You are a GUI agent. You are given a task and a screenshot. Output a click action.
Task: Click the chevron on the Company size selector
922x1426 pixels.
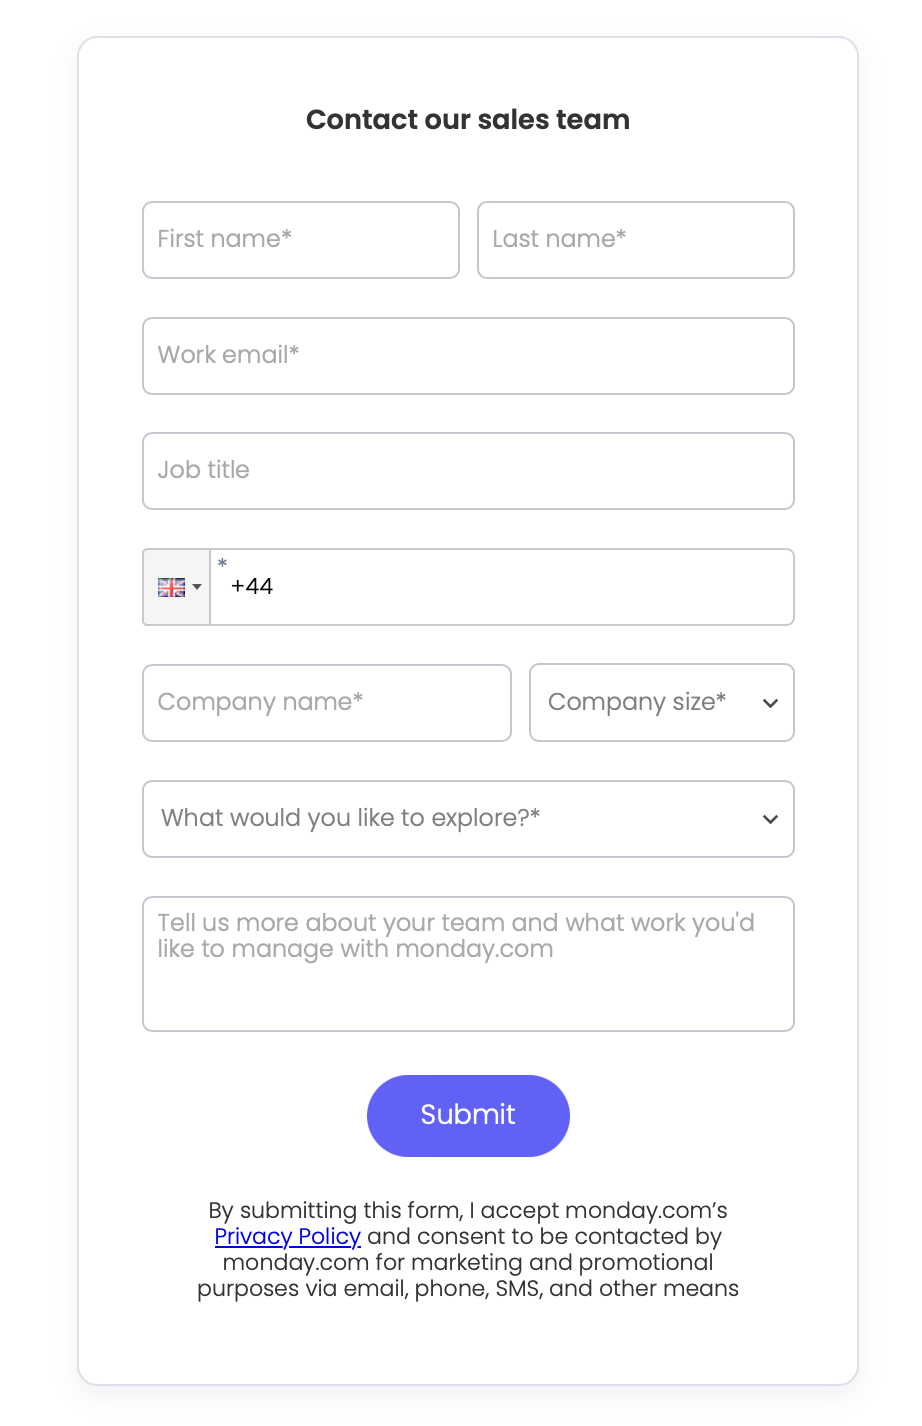pos(770,703)
